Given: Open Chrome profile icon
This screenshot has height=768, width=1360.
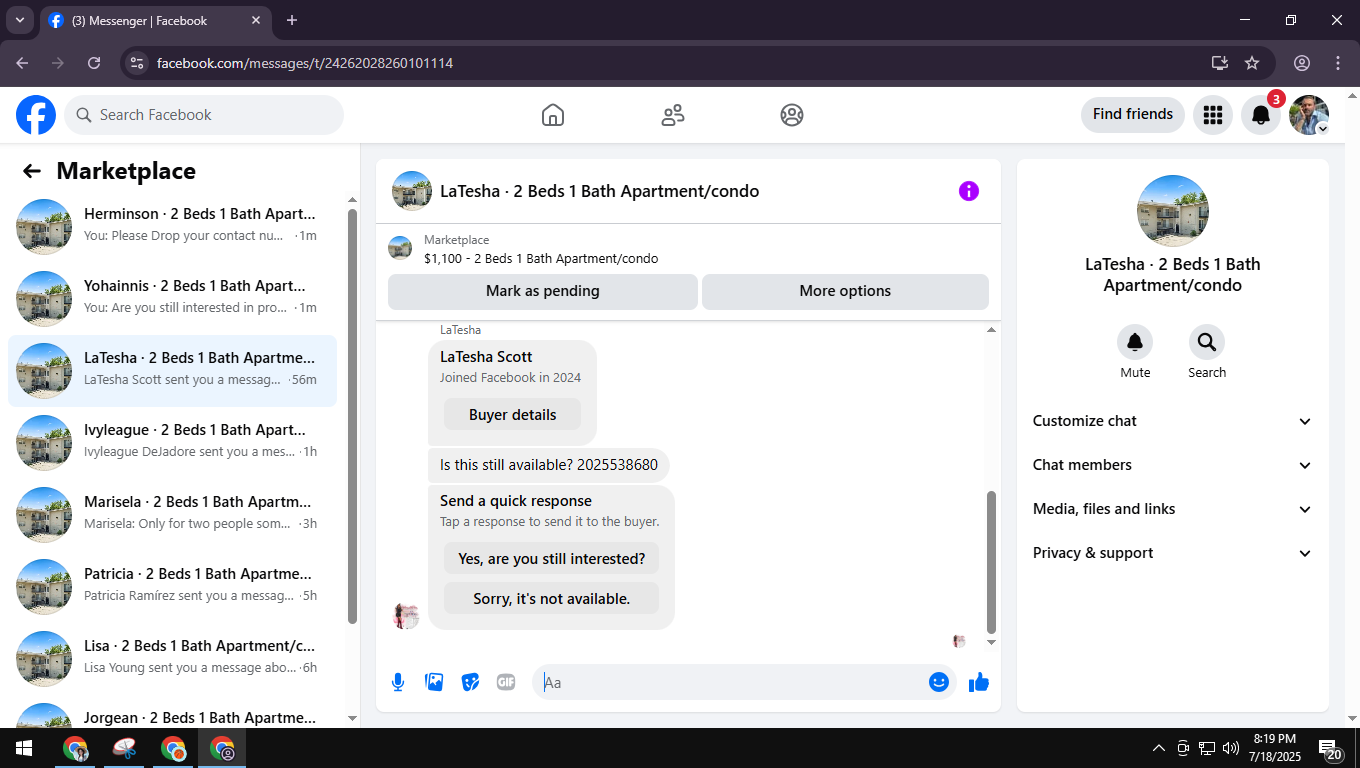Looking at the screenshot, I should click(1302, 63).
